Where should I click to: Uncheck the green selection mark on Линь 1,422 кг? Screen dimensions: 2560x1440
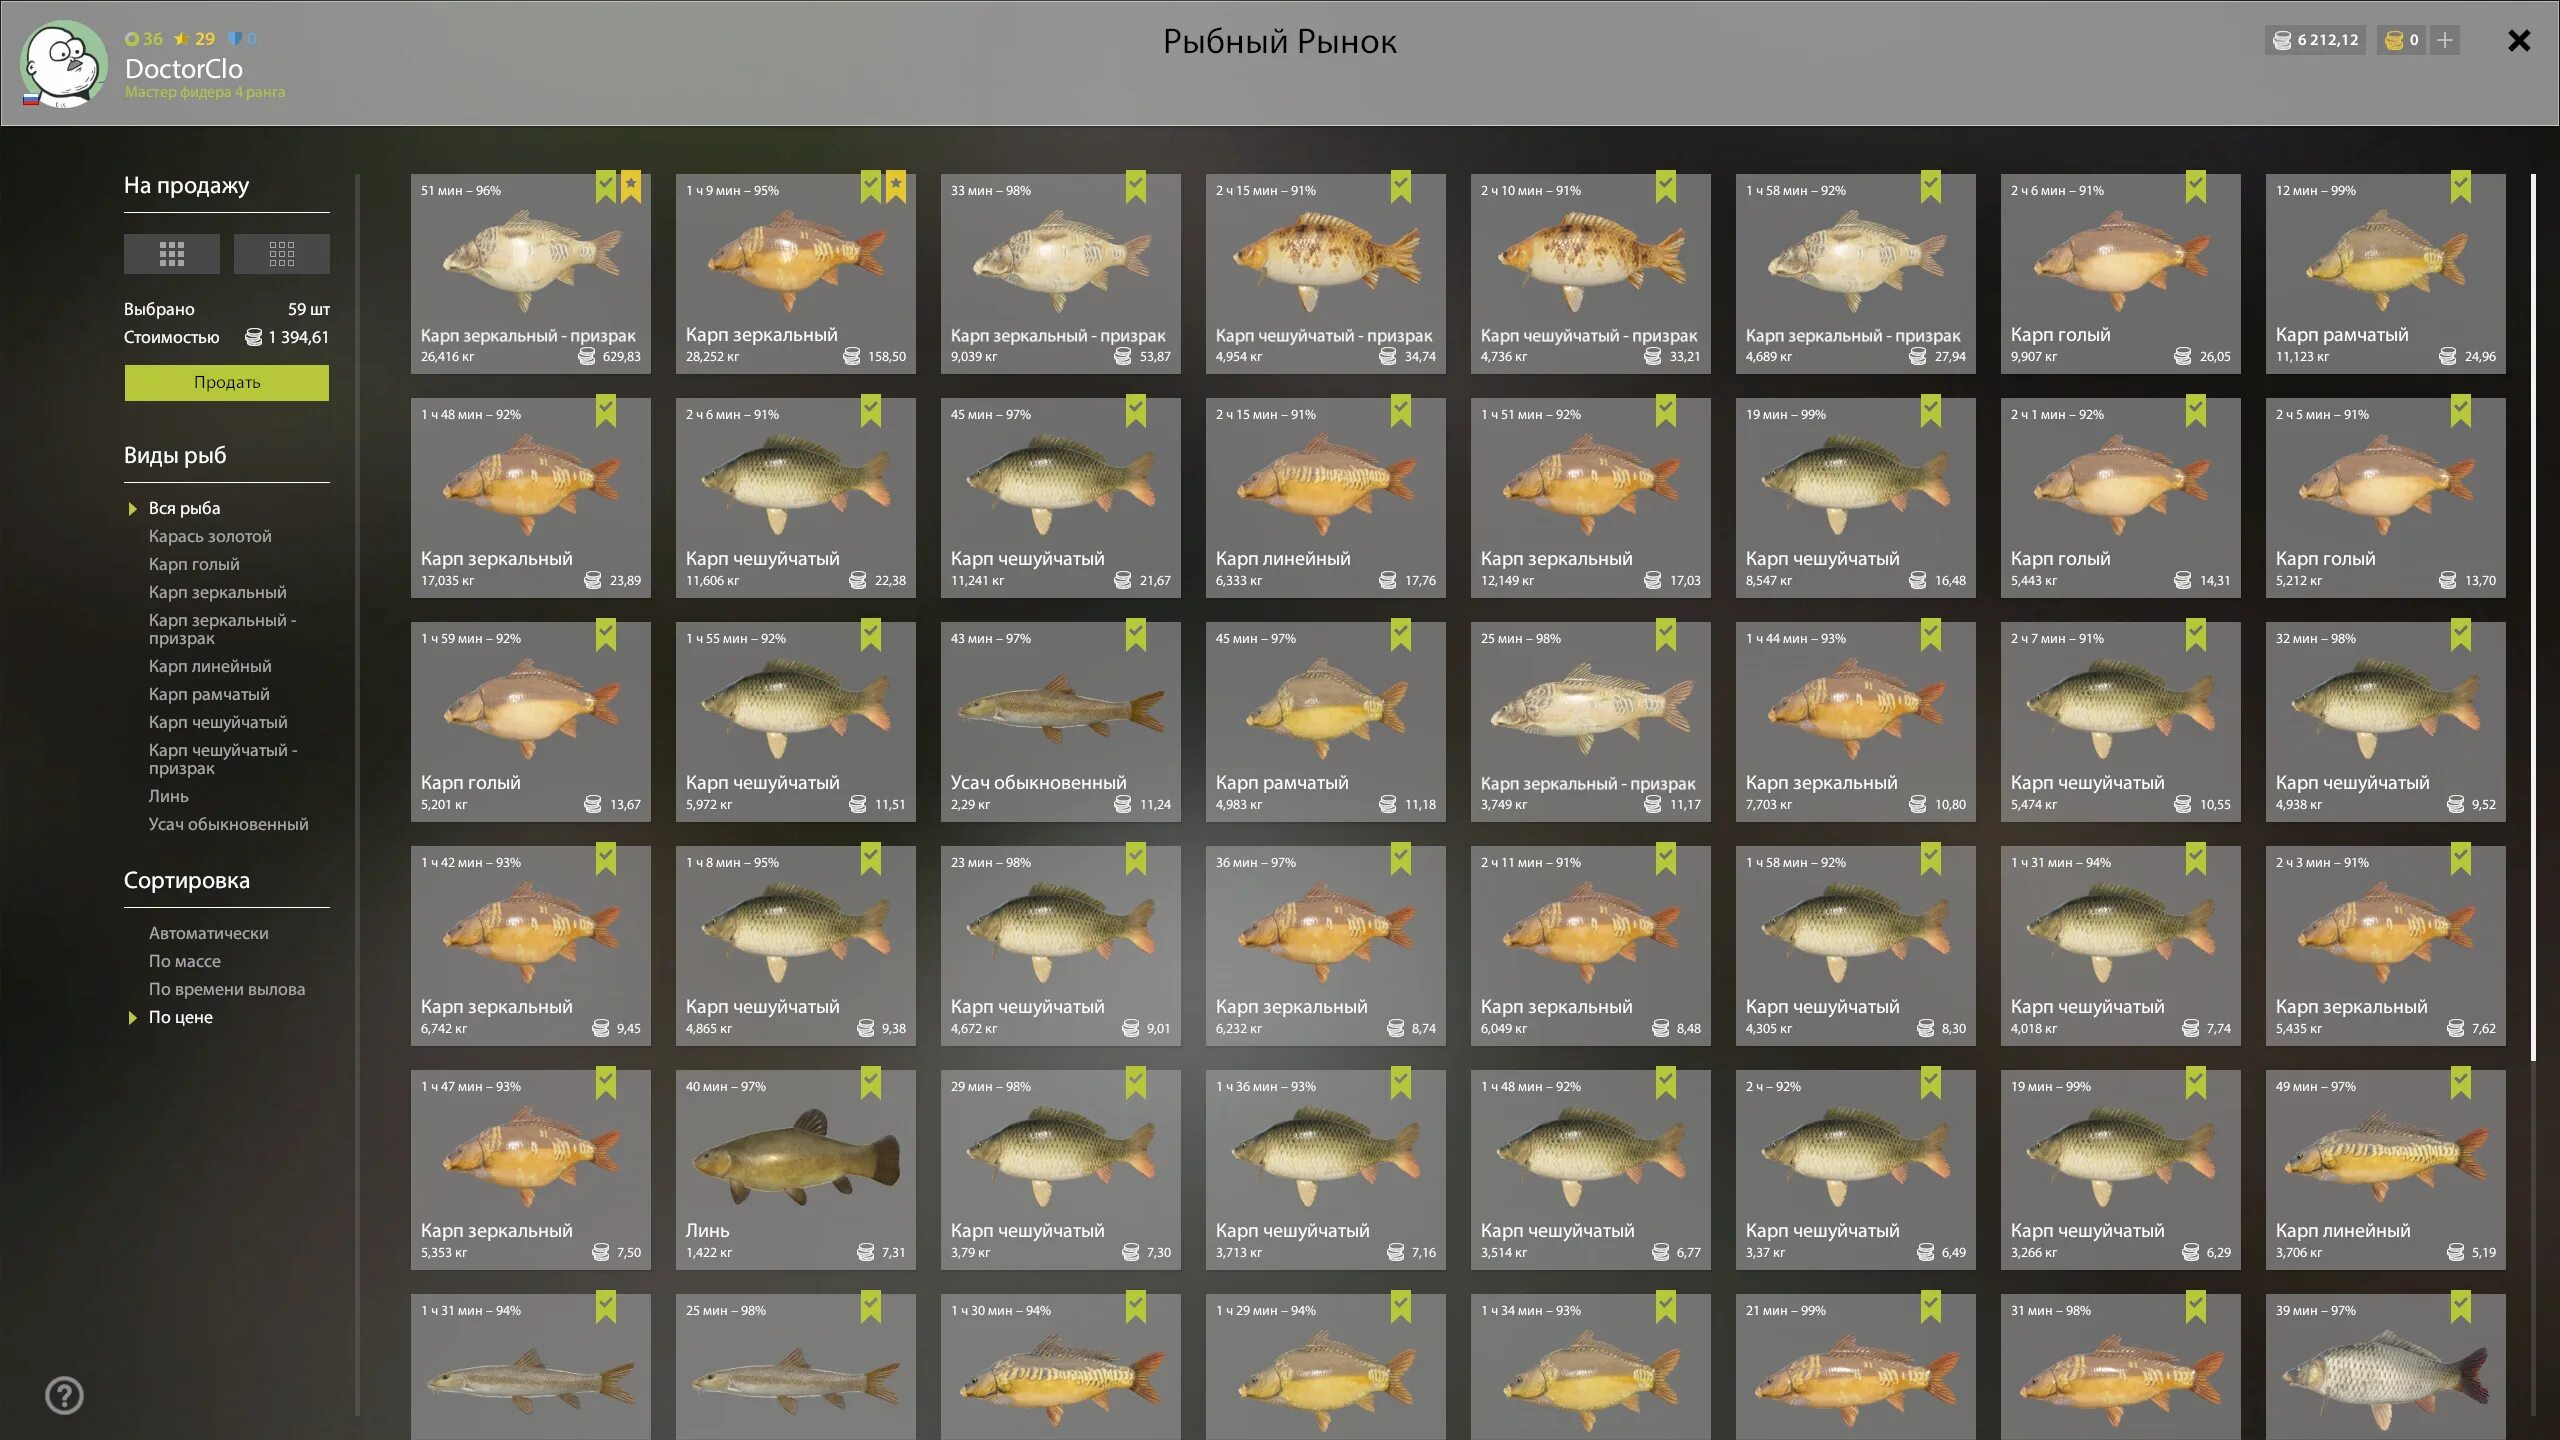point(871,1082)
